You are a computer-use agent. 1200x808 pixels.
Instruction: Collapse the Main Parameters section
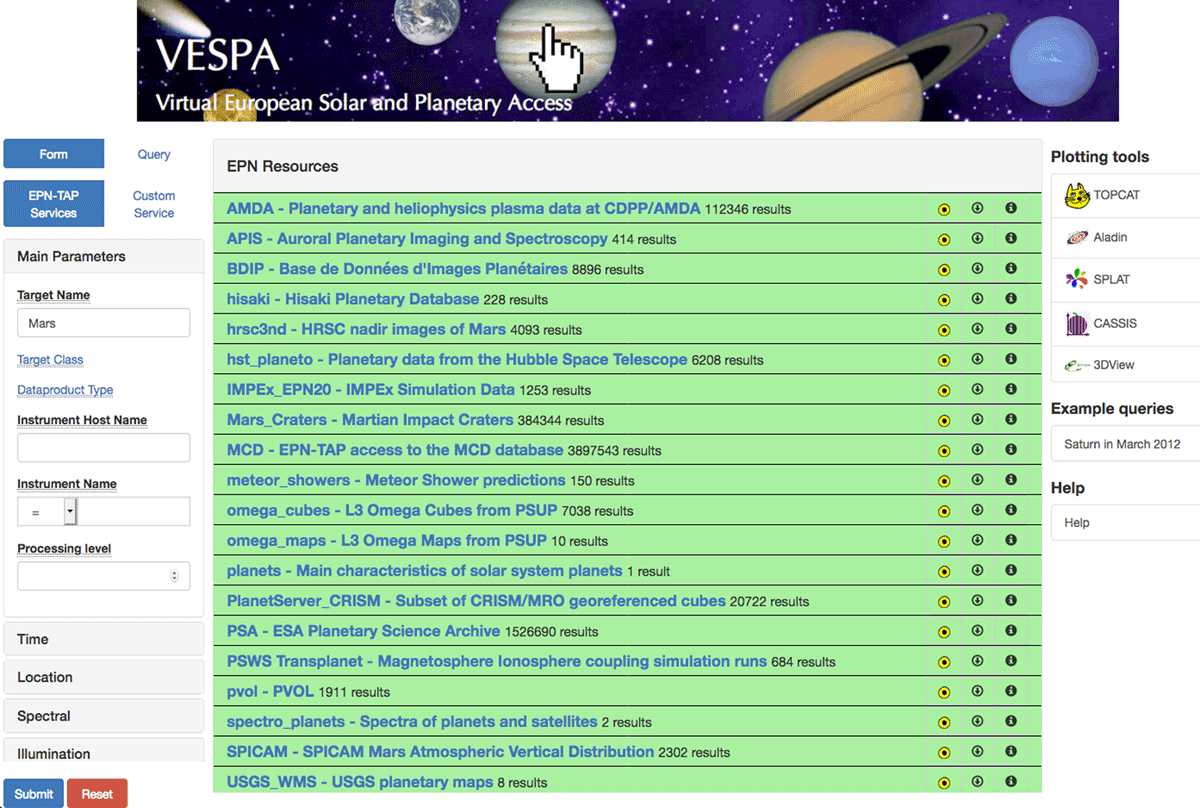coord(104,256)
